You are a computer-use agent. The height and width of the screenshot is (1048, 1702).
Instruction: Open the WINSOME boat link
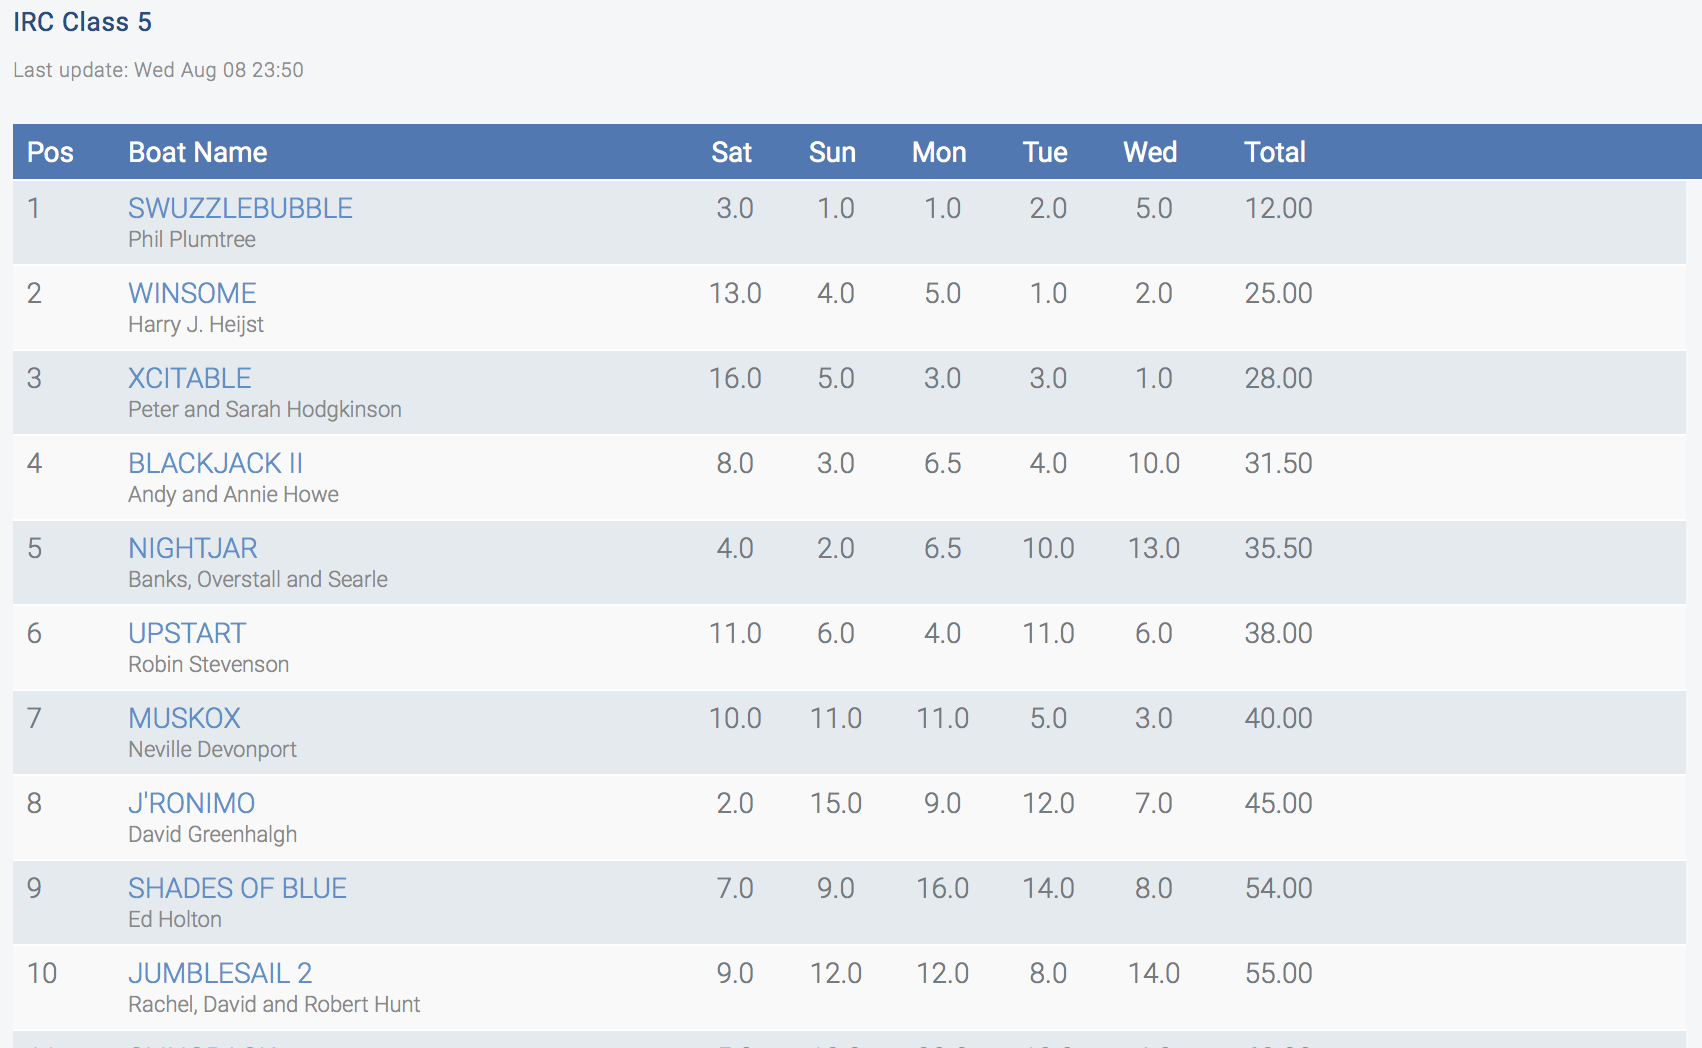[192, 293]
